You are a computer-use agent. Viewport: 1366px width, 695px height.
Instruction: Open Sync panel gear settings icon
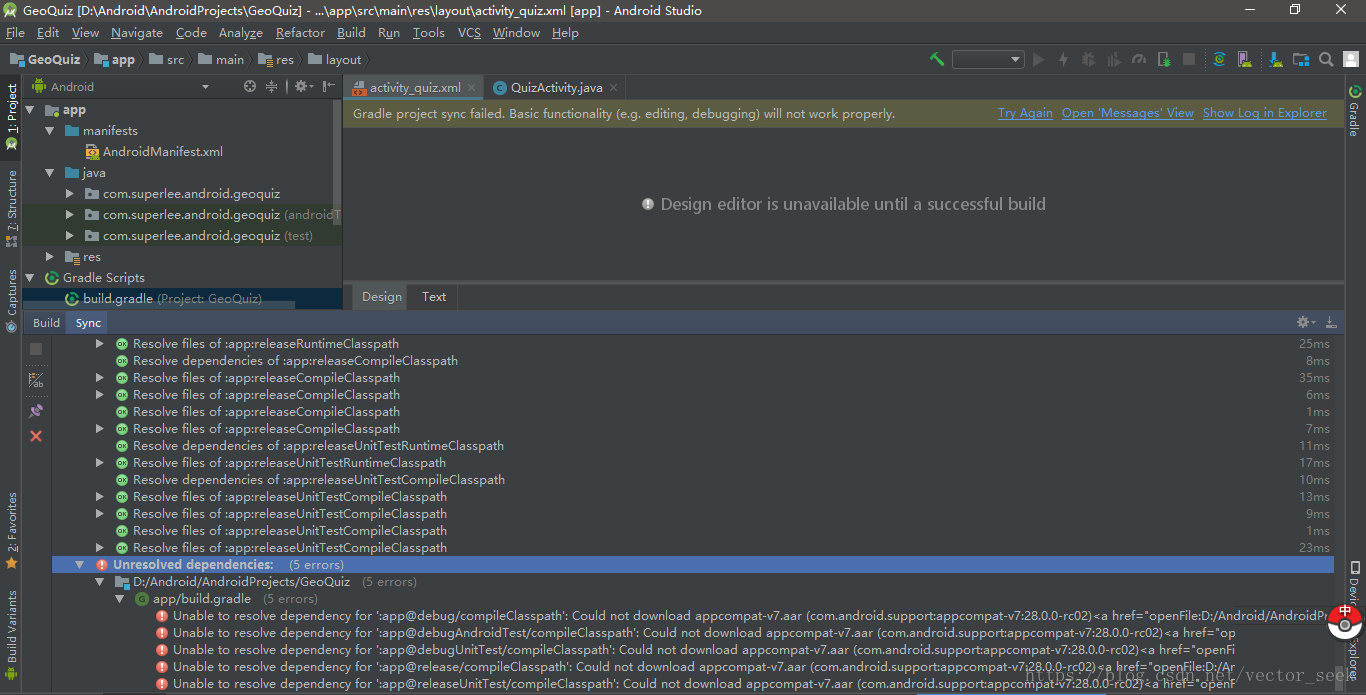click(1305, 322)
